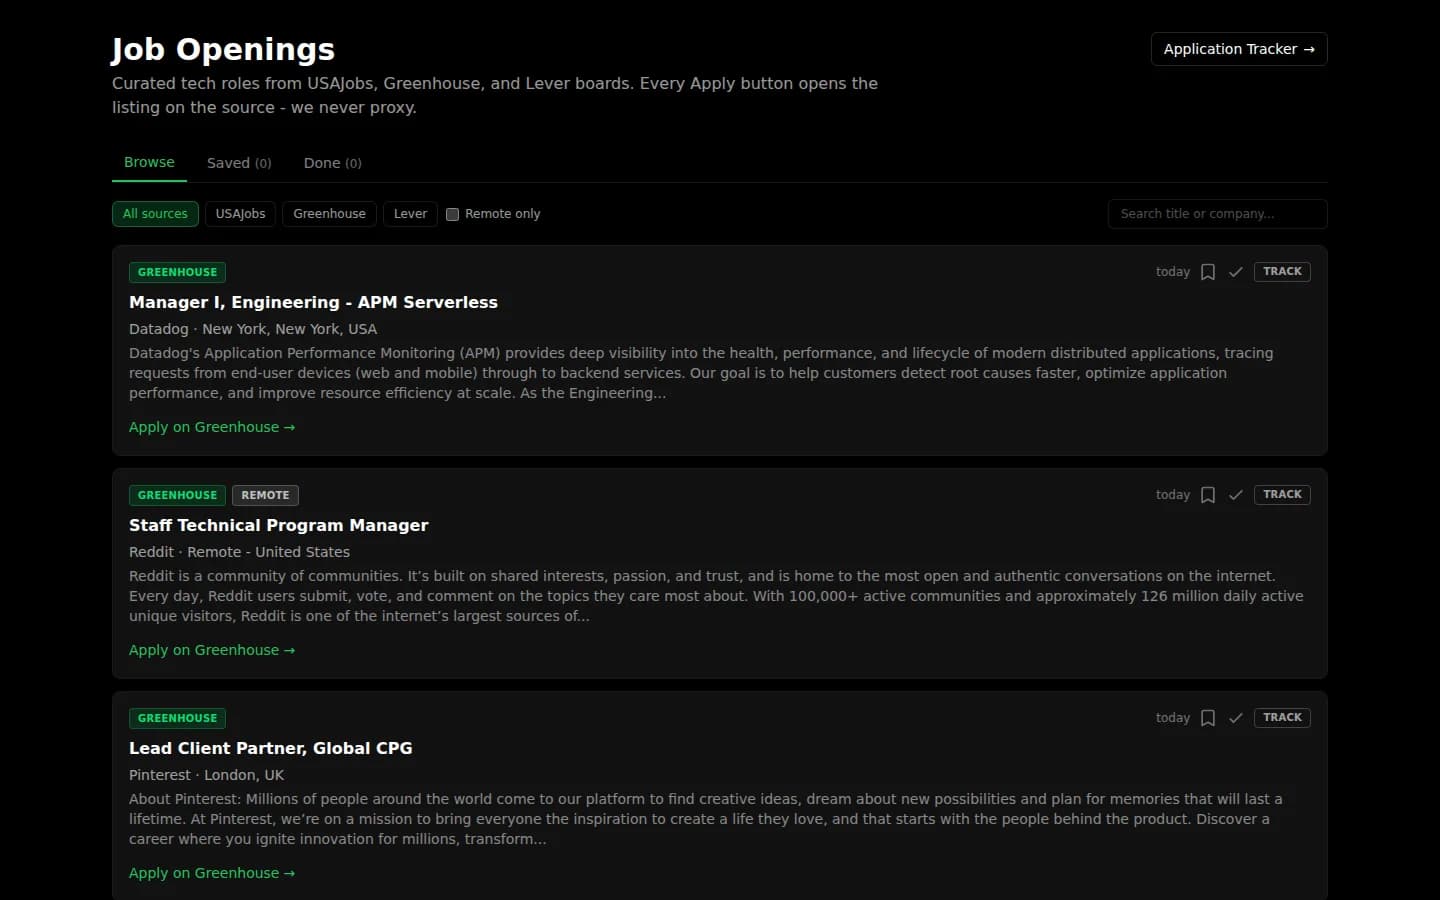Click the Reddit · Remote - United States text
Screen dimensions: 1440x900
click(x=239, y=552)
